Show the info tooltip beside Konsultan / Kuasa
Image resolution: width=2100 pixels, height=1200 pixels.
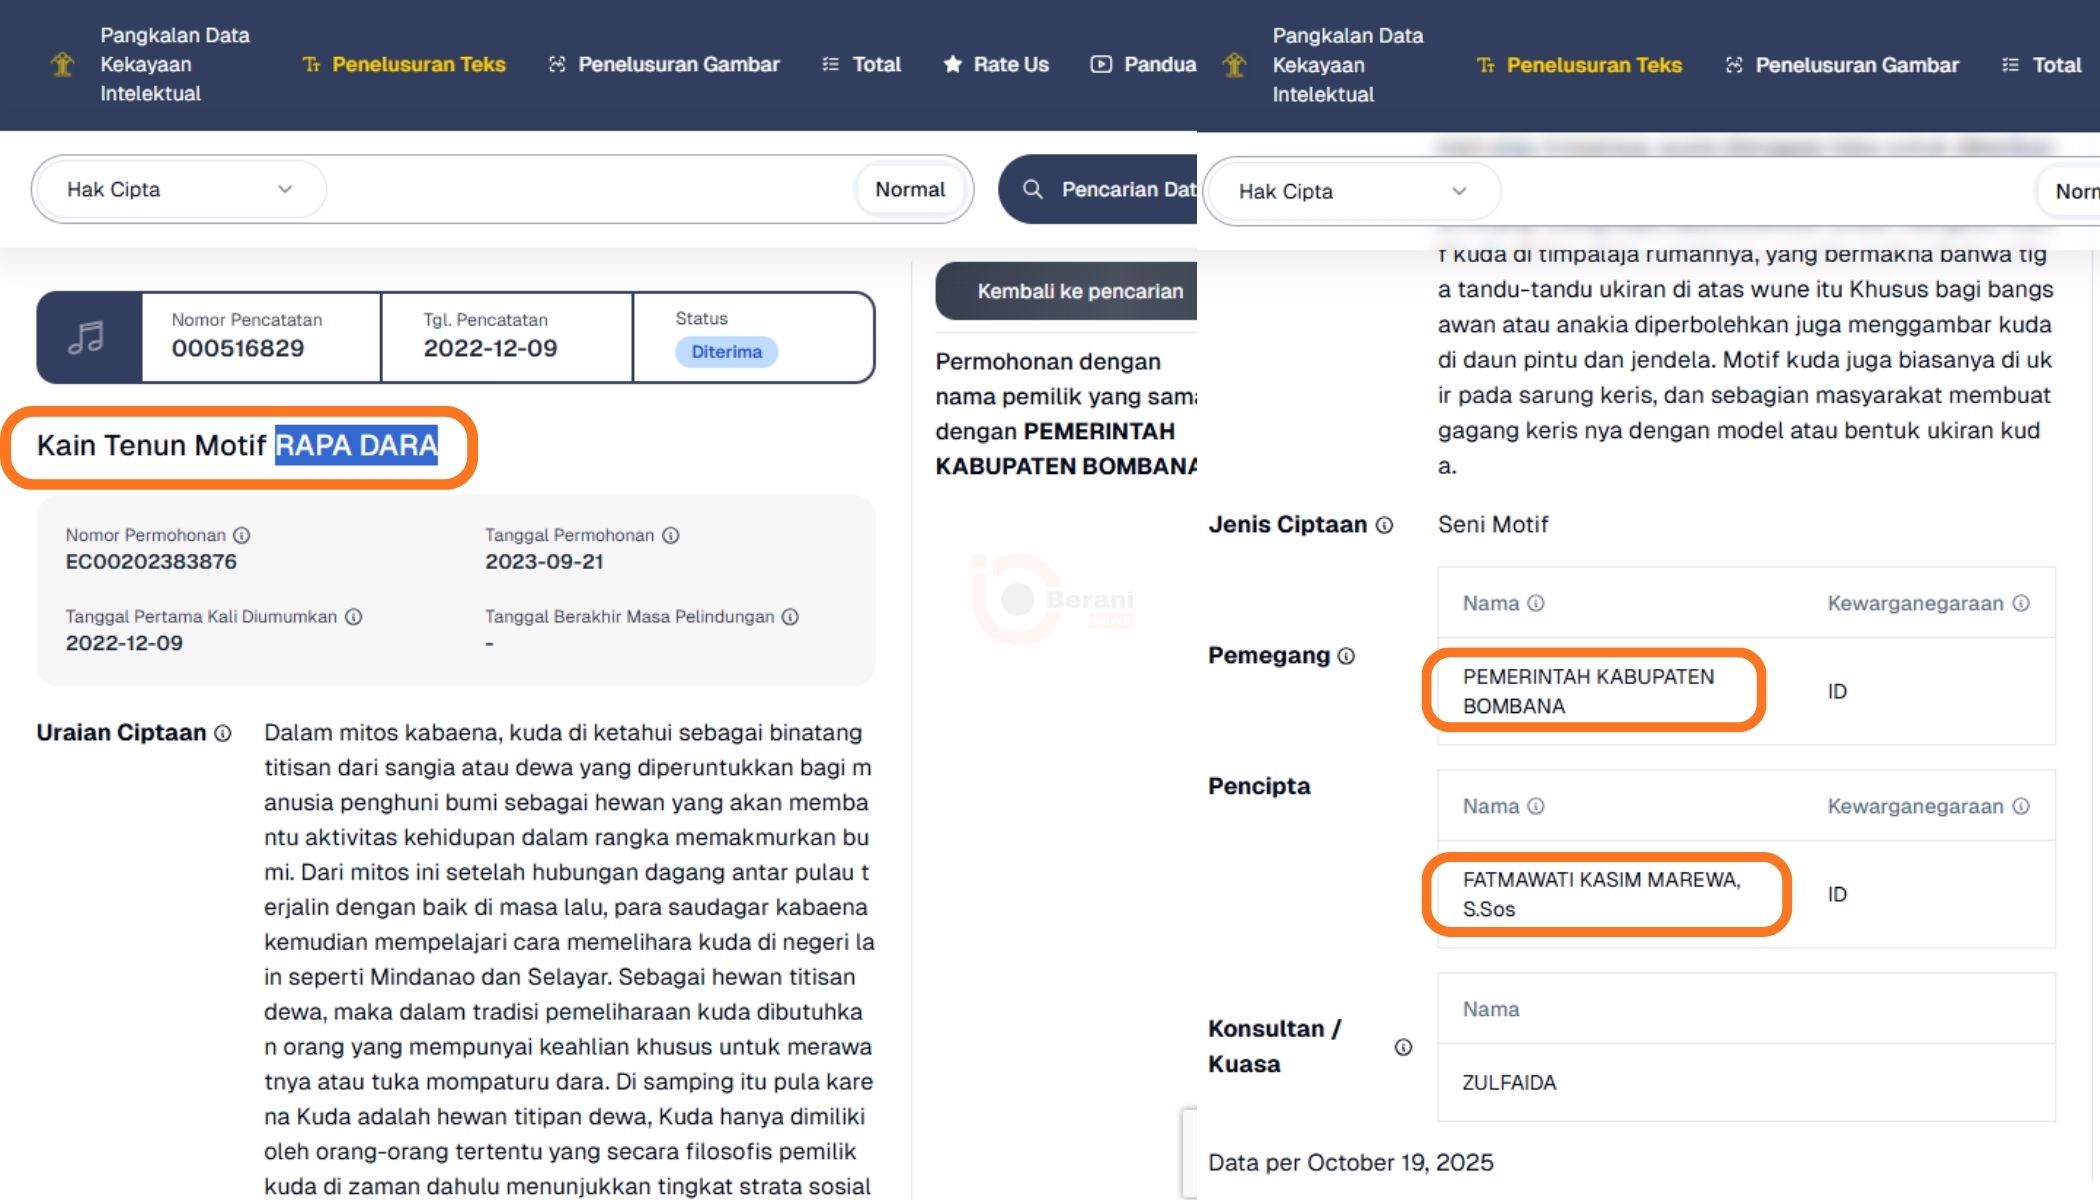(1402, 1046)
